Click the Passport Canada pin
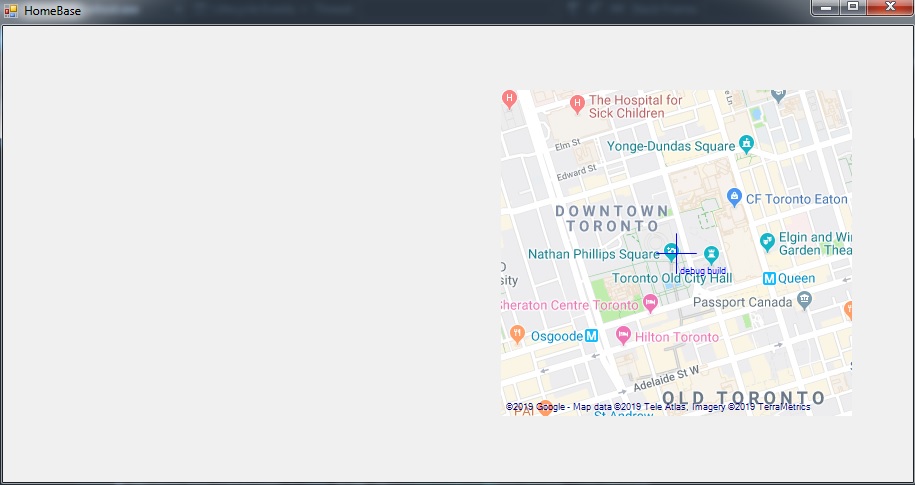The image size is (915, 485). tap(804, 301)
